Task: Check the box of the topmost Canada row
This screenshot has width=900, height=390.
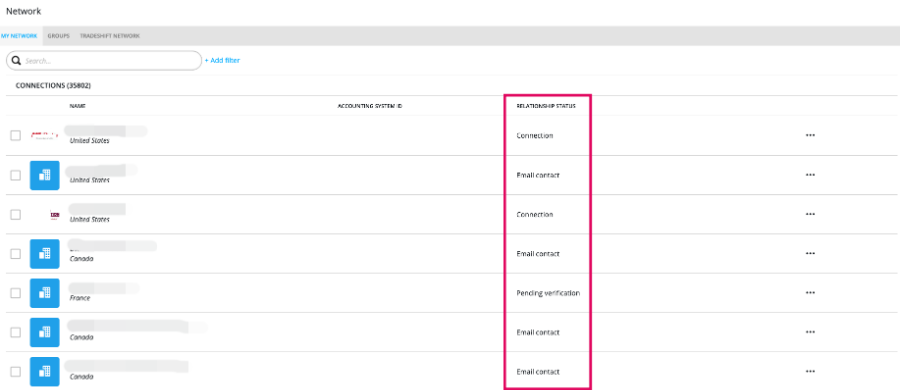Action: click(15, 253)
